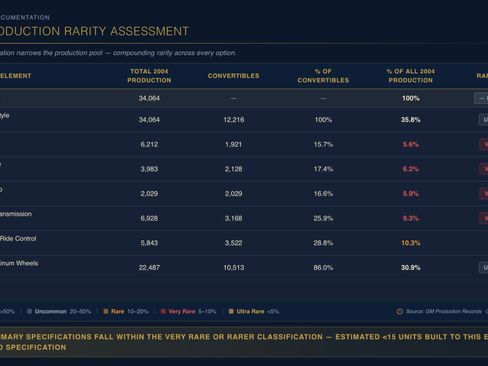The width and height of the screenshot is (488, 366).
Task: Click the red '9.3%' value
Action: 410,218
